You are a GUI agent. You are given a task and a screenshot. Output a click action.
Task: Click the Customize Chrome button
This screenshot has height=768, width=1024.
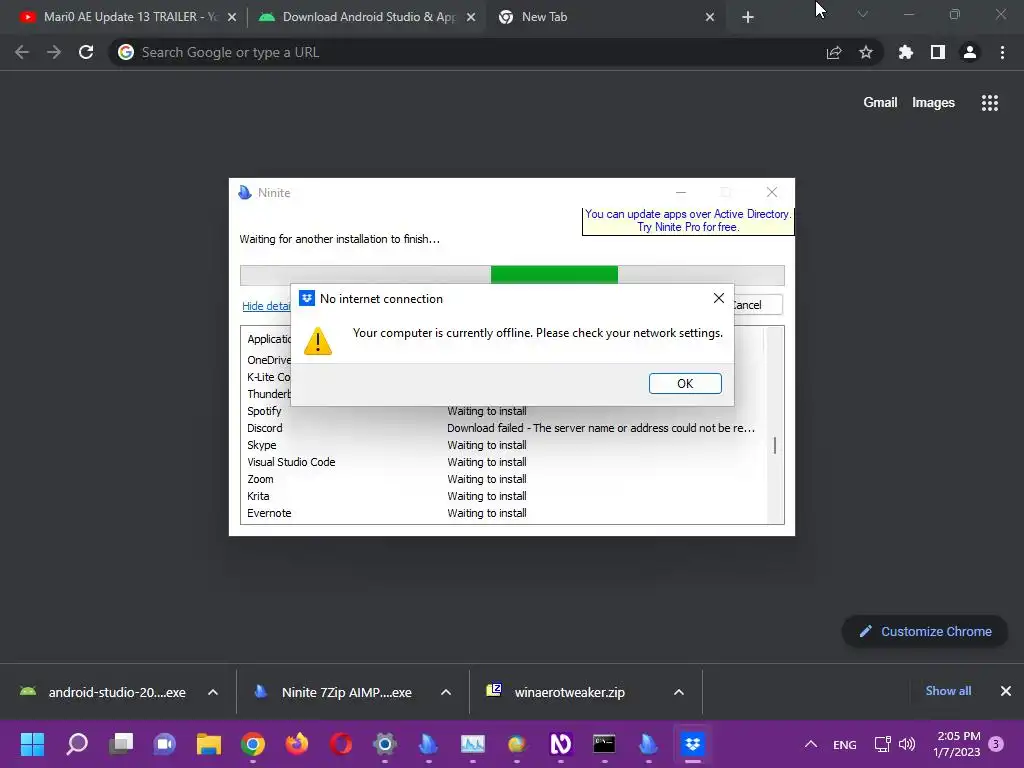[x=925, y=632]
